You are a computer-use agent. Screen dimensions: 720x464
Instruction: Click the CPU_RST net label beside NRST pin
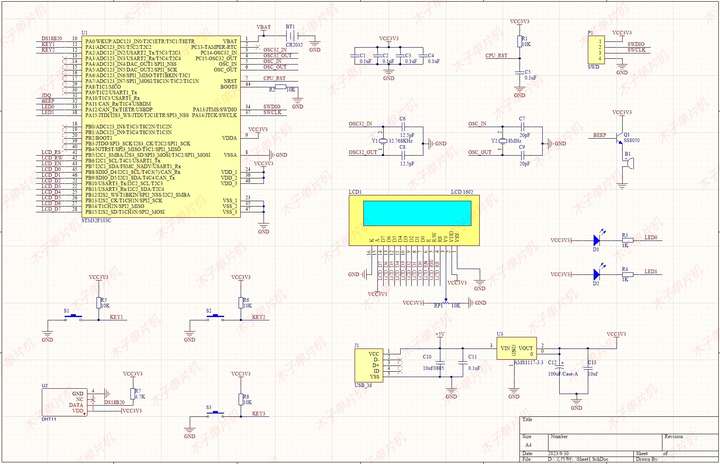pyautogui.click(x=274, y=79)
